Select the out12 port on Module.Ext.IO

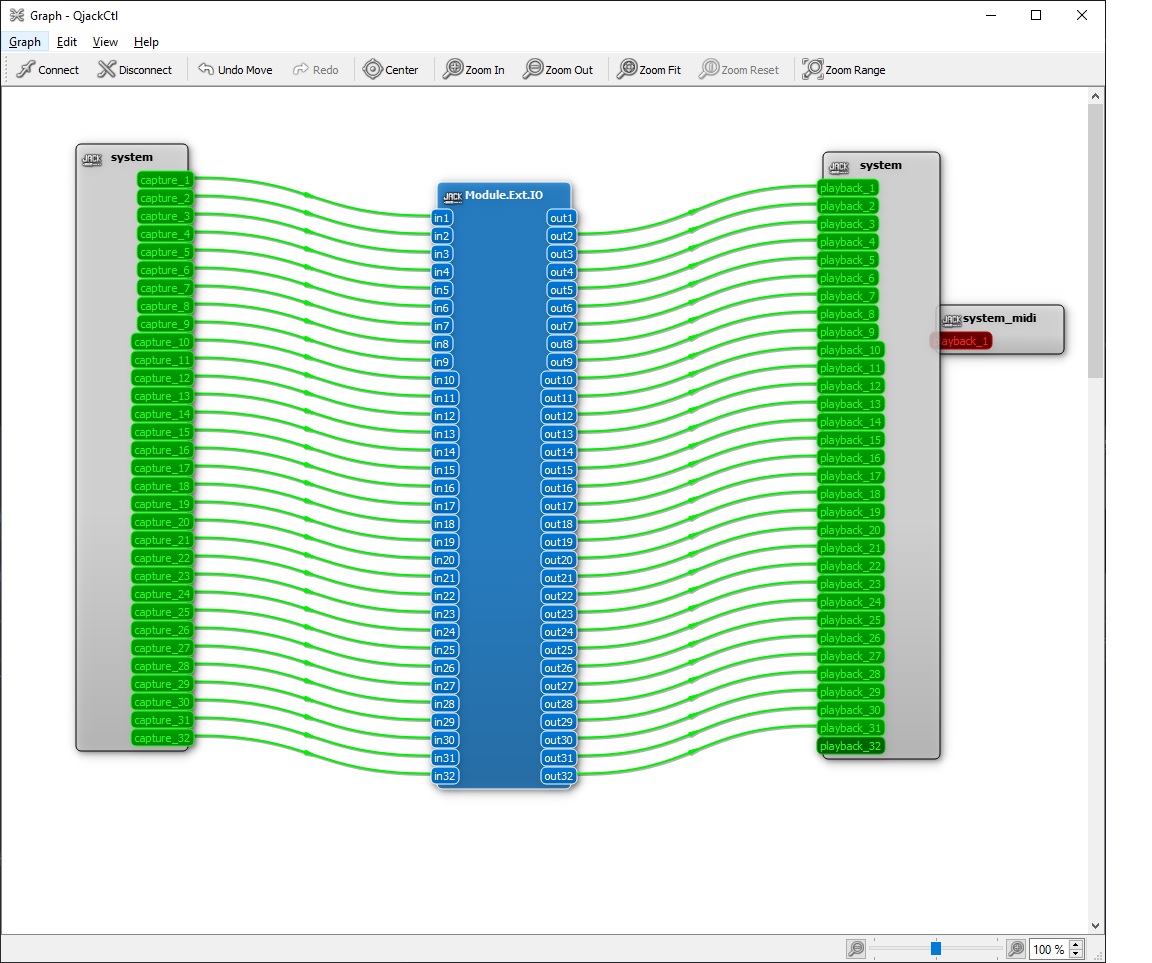[558, 416]
